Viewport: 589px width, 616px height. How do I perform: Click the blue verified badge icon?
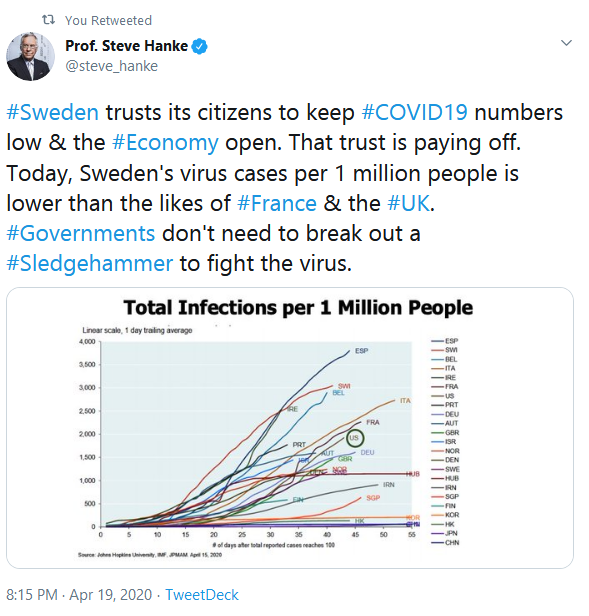pyautogui.click(x=200, y=46)
